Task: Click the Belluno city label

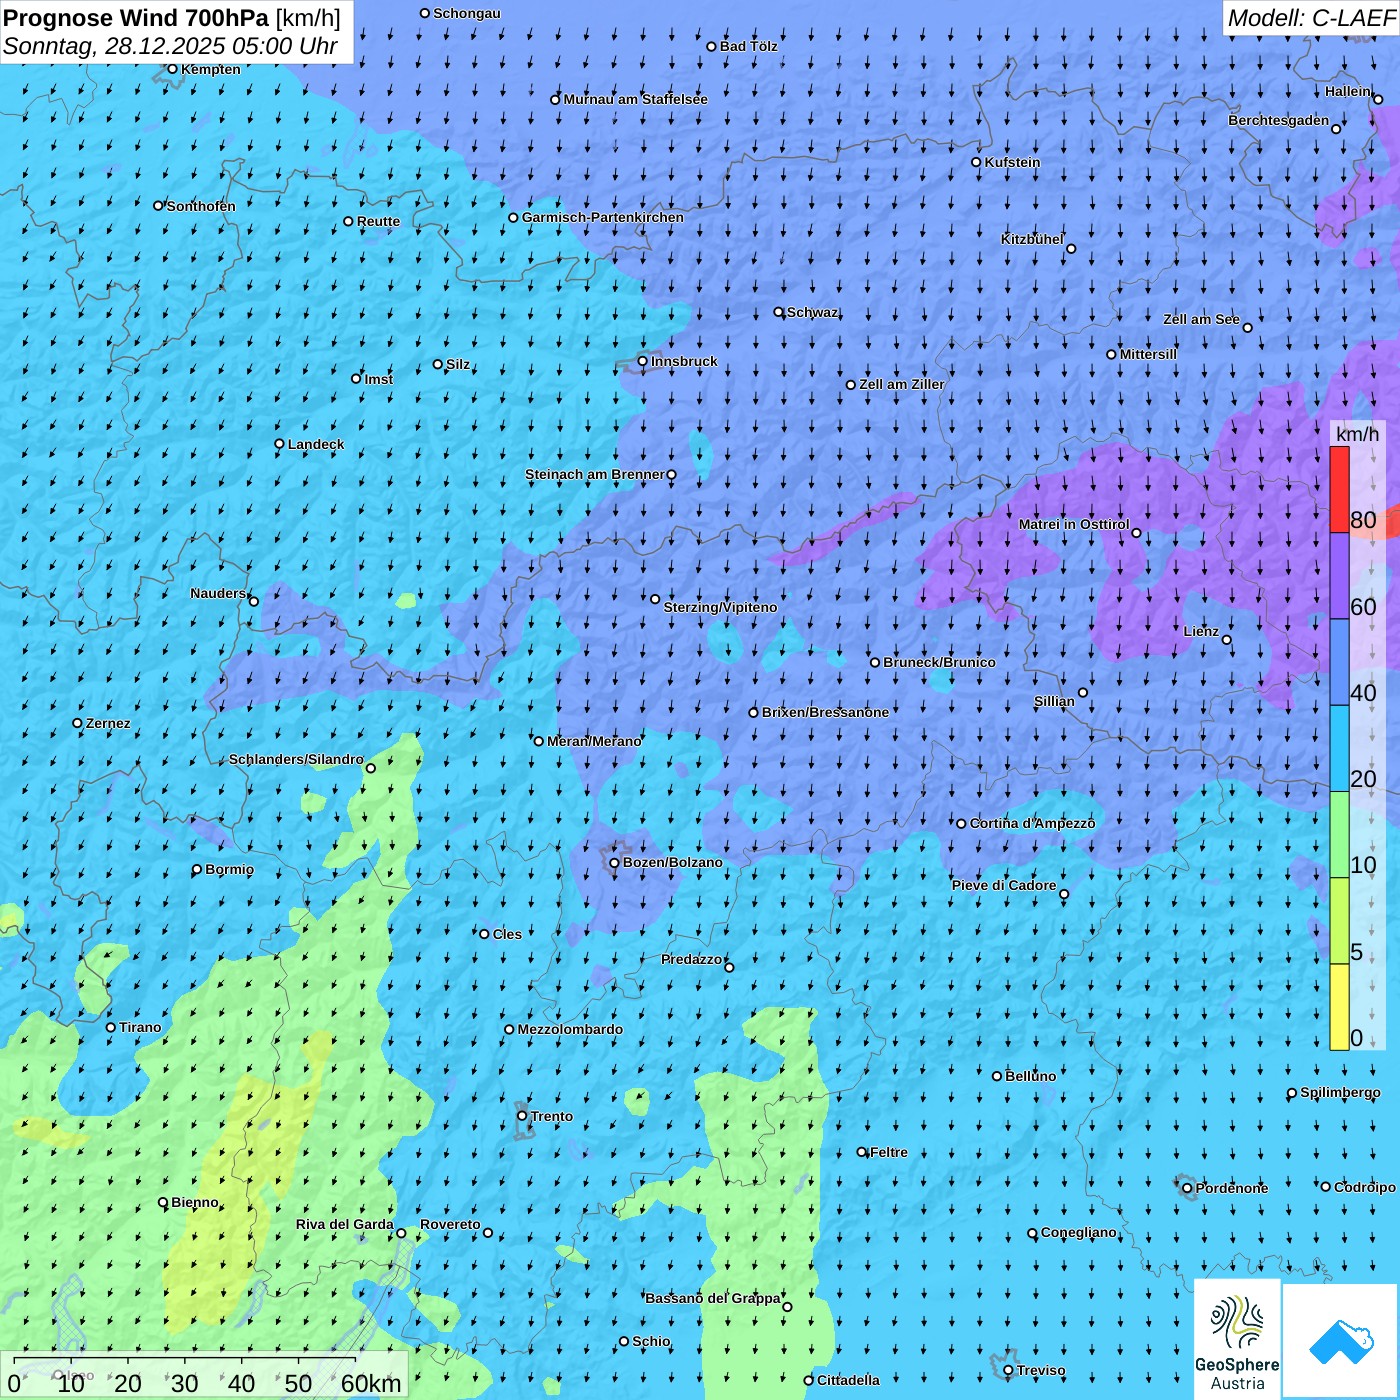Action: [x=1030, y=1076]
